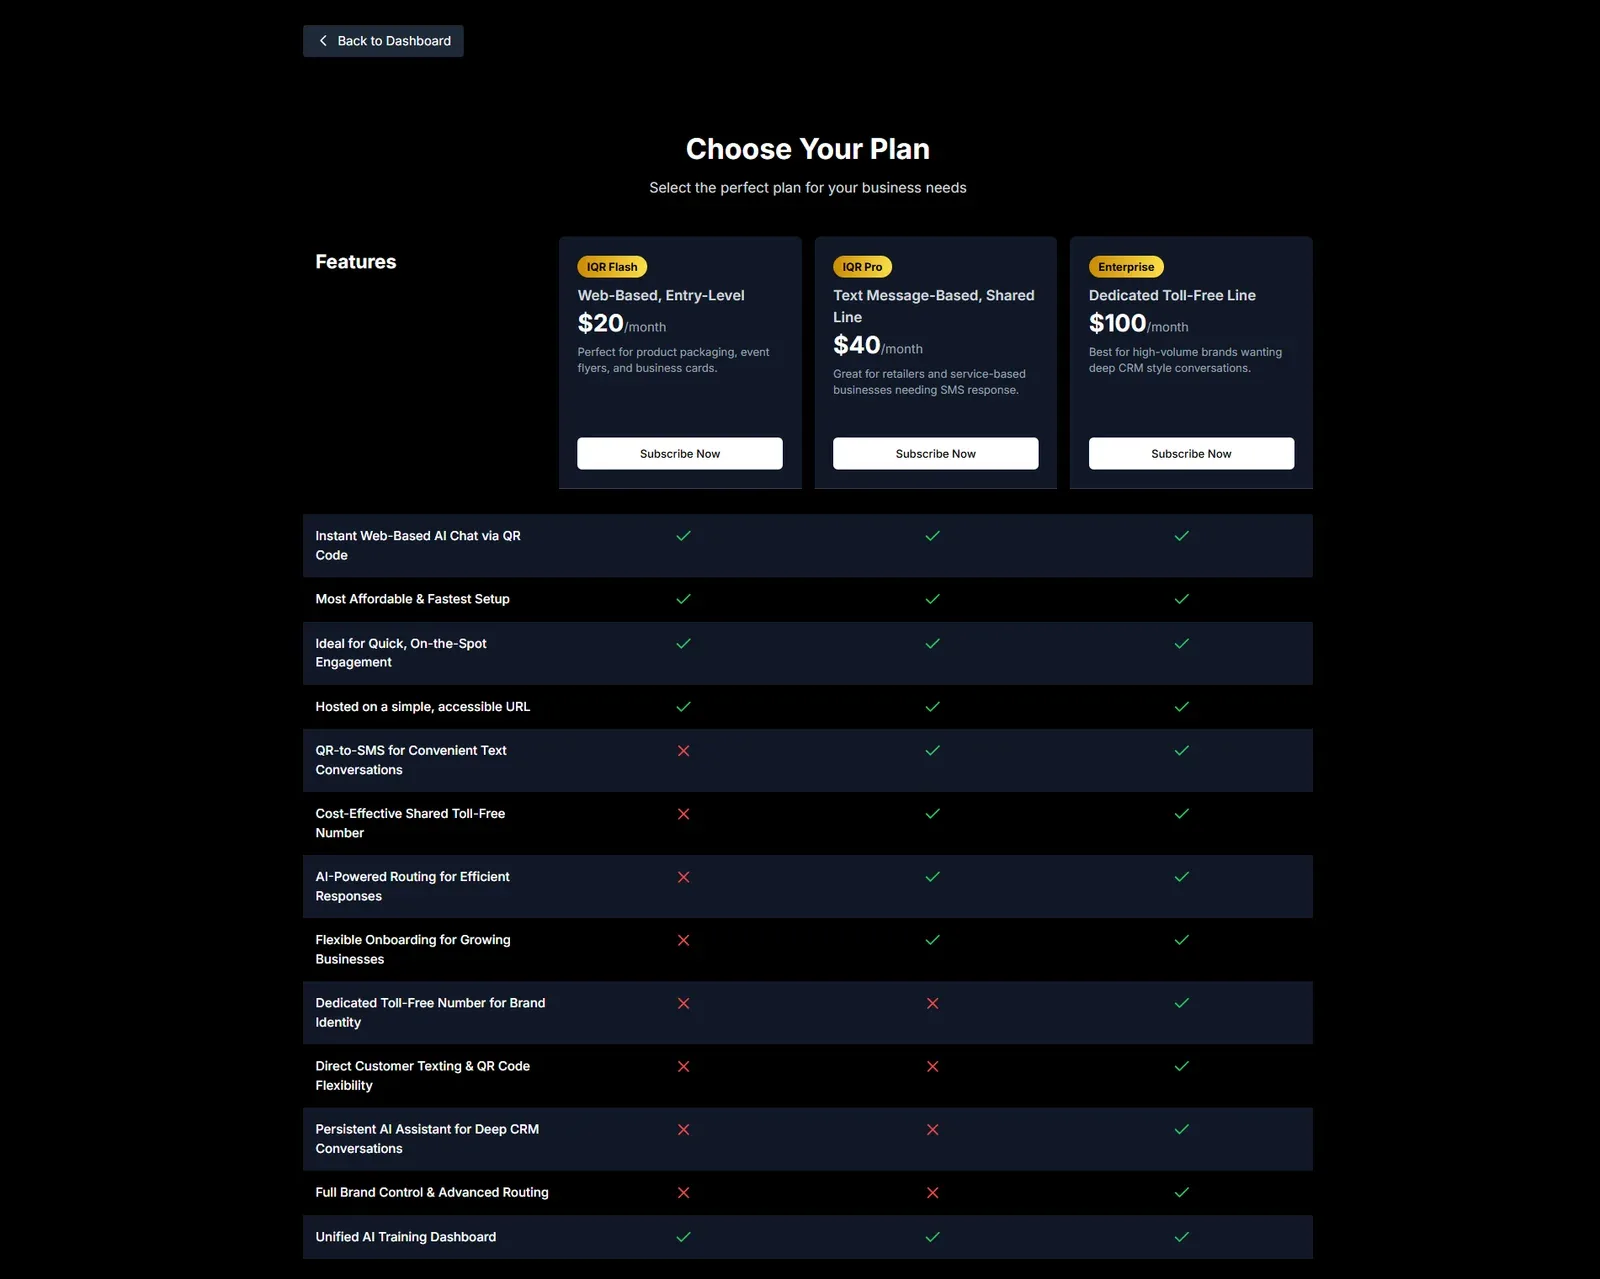
Task: Click the IQR Flash red X for Full Brand Control
Action: click(x=683, y=1192)
